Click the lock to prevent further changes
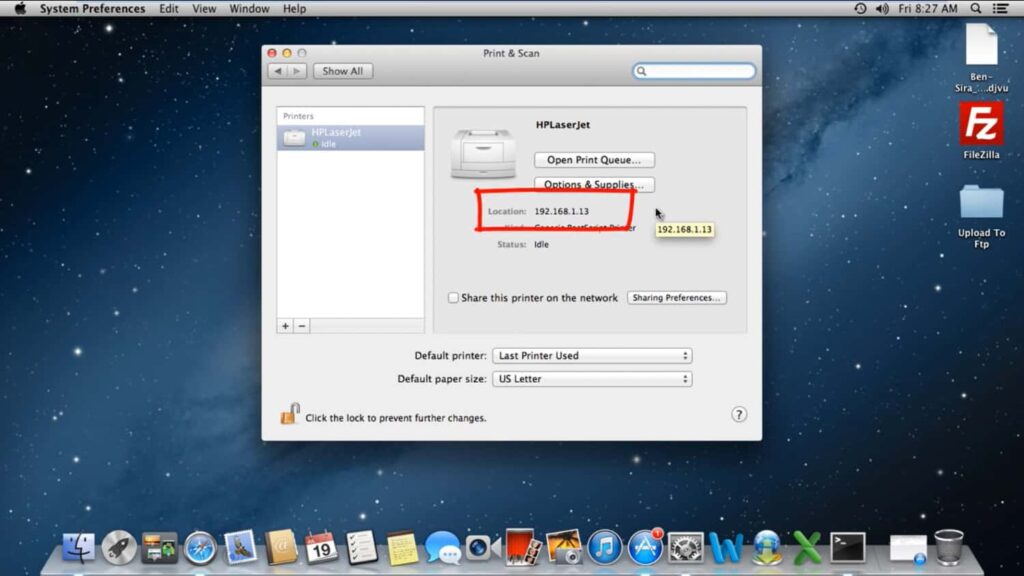 click(288, 414)
